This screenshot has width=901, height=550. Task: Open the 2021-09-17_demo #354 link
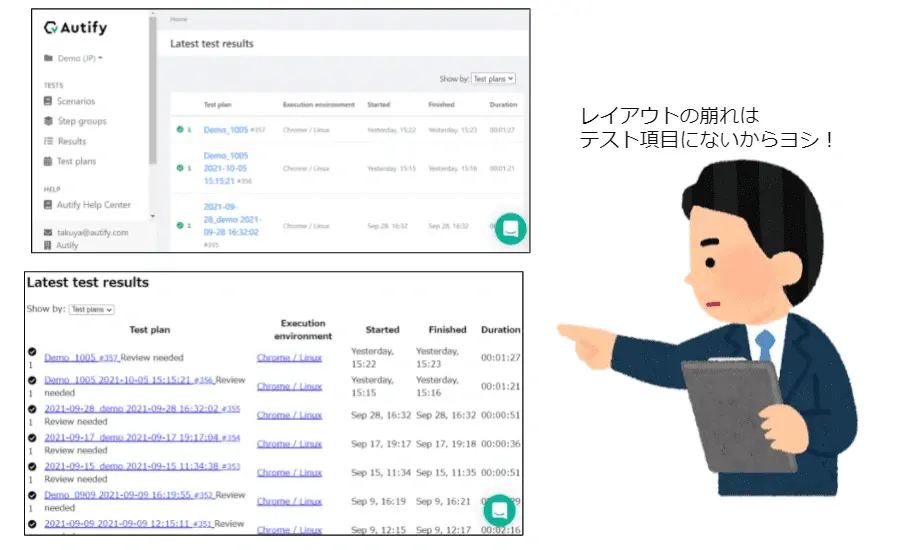pos(142,437)
